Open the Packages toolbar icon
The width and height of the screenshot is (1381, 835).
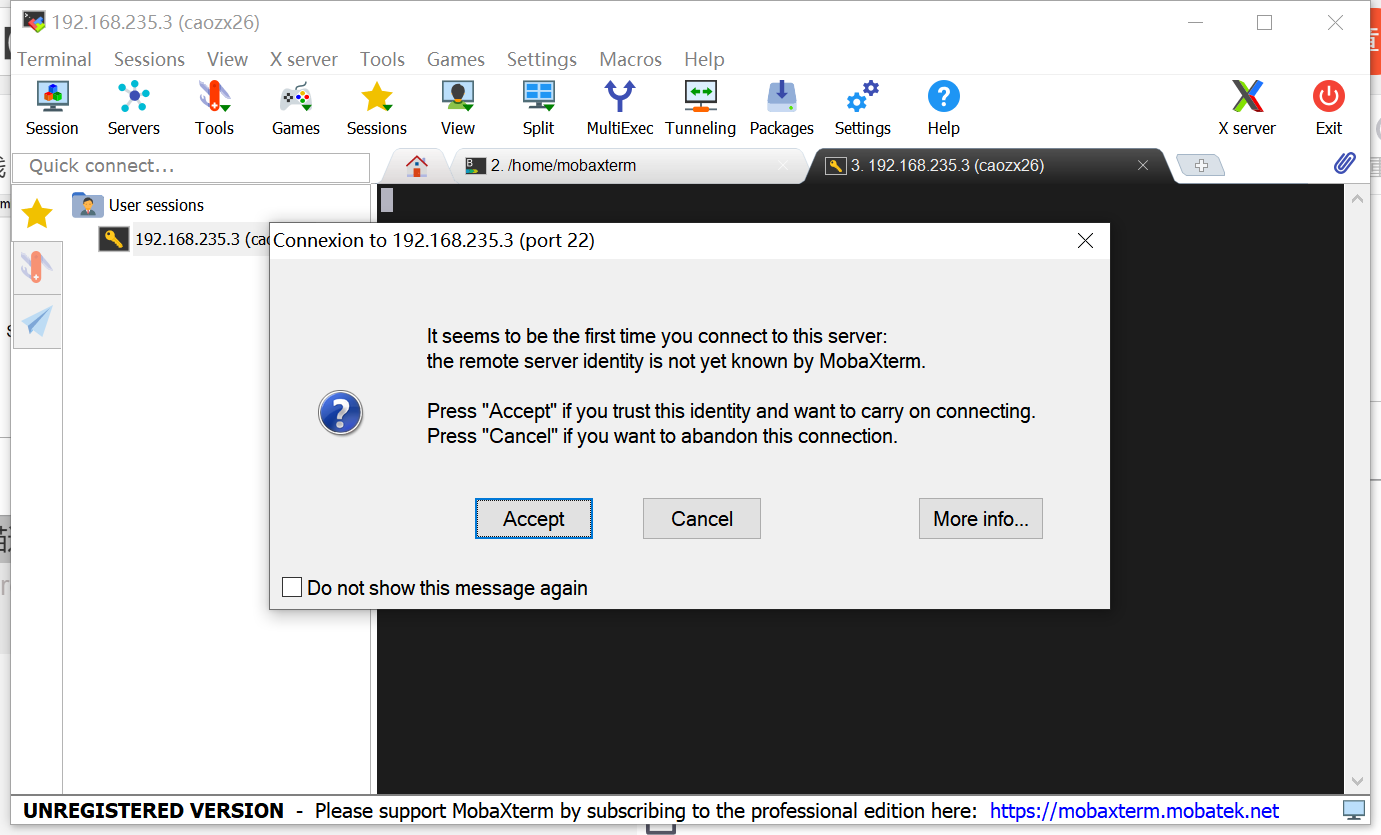781,108
